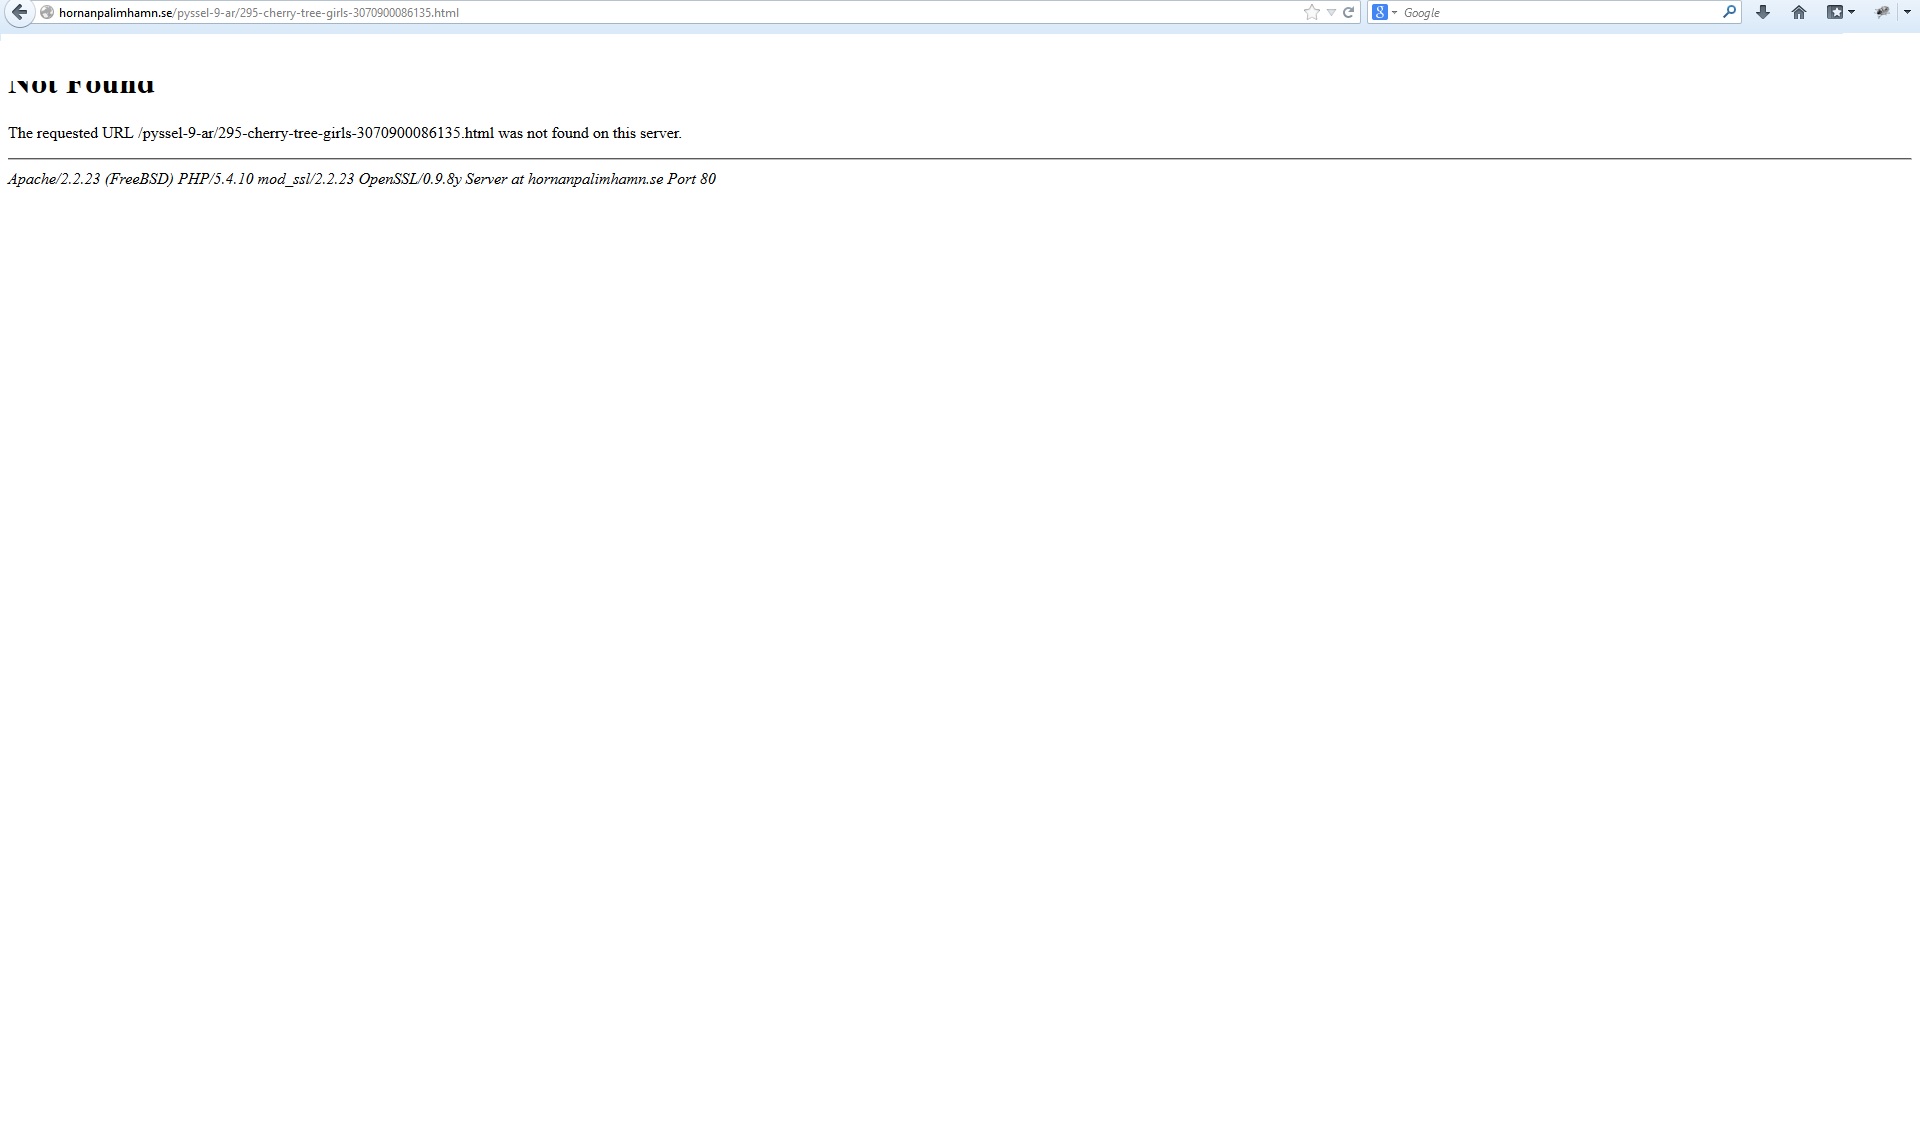
Task: Open the search engine selector arrow
Action: coord(1395,13)
